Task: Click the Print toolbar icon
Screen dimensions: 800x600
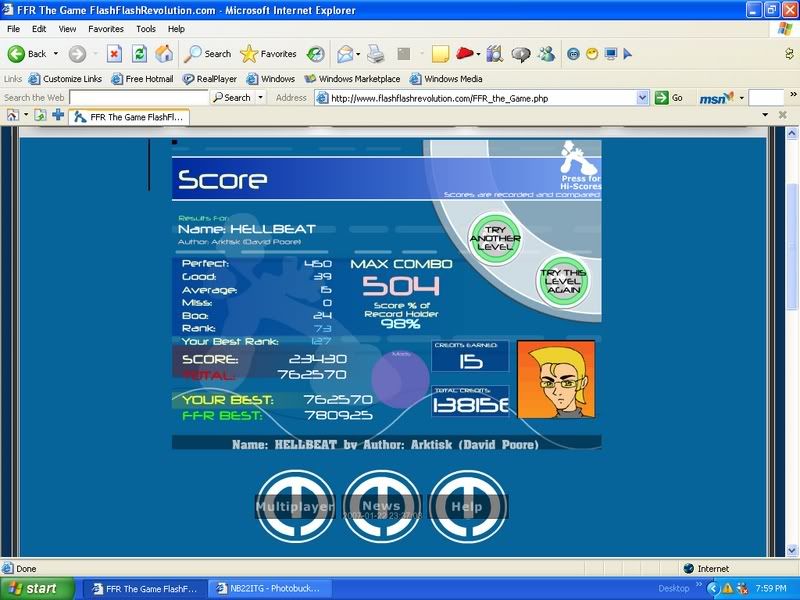Action: tap(376, 54)
